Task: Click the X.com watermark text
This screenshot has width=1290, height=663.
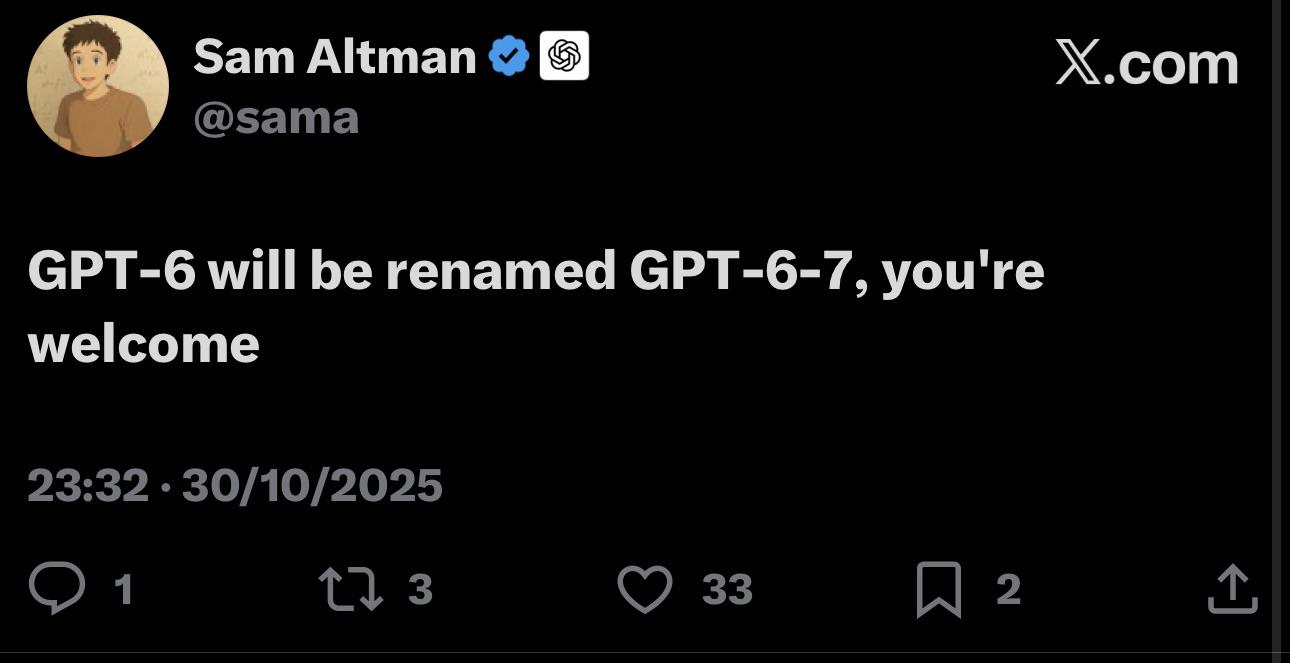Action: (1146, 64)
